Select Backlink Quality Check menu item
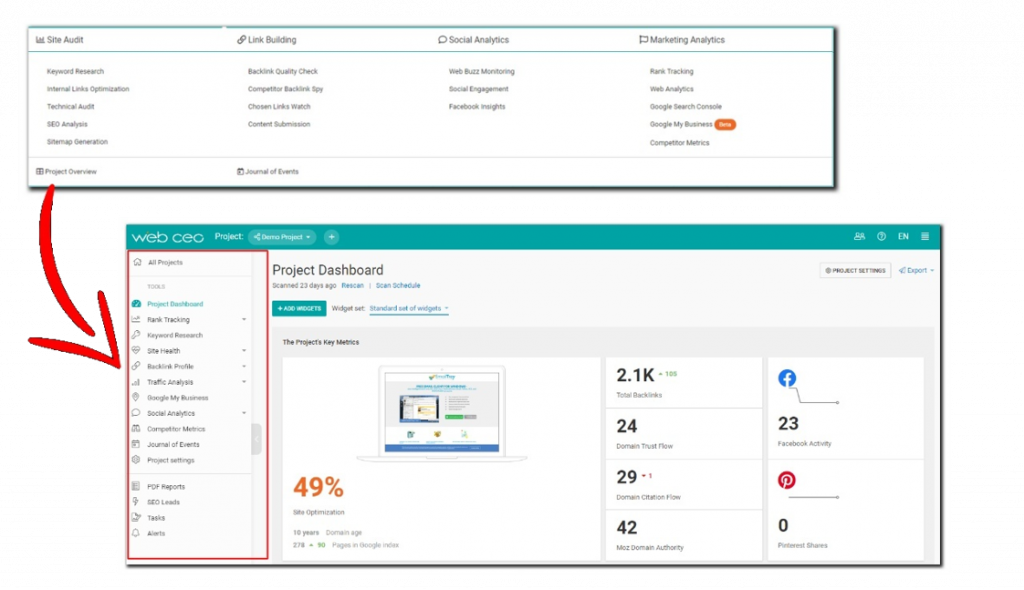This screenshot has width=1024, height=590. (283, 71)
